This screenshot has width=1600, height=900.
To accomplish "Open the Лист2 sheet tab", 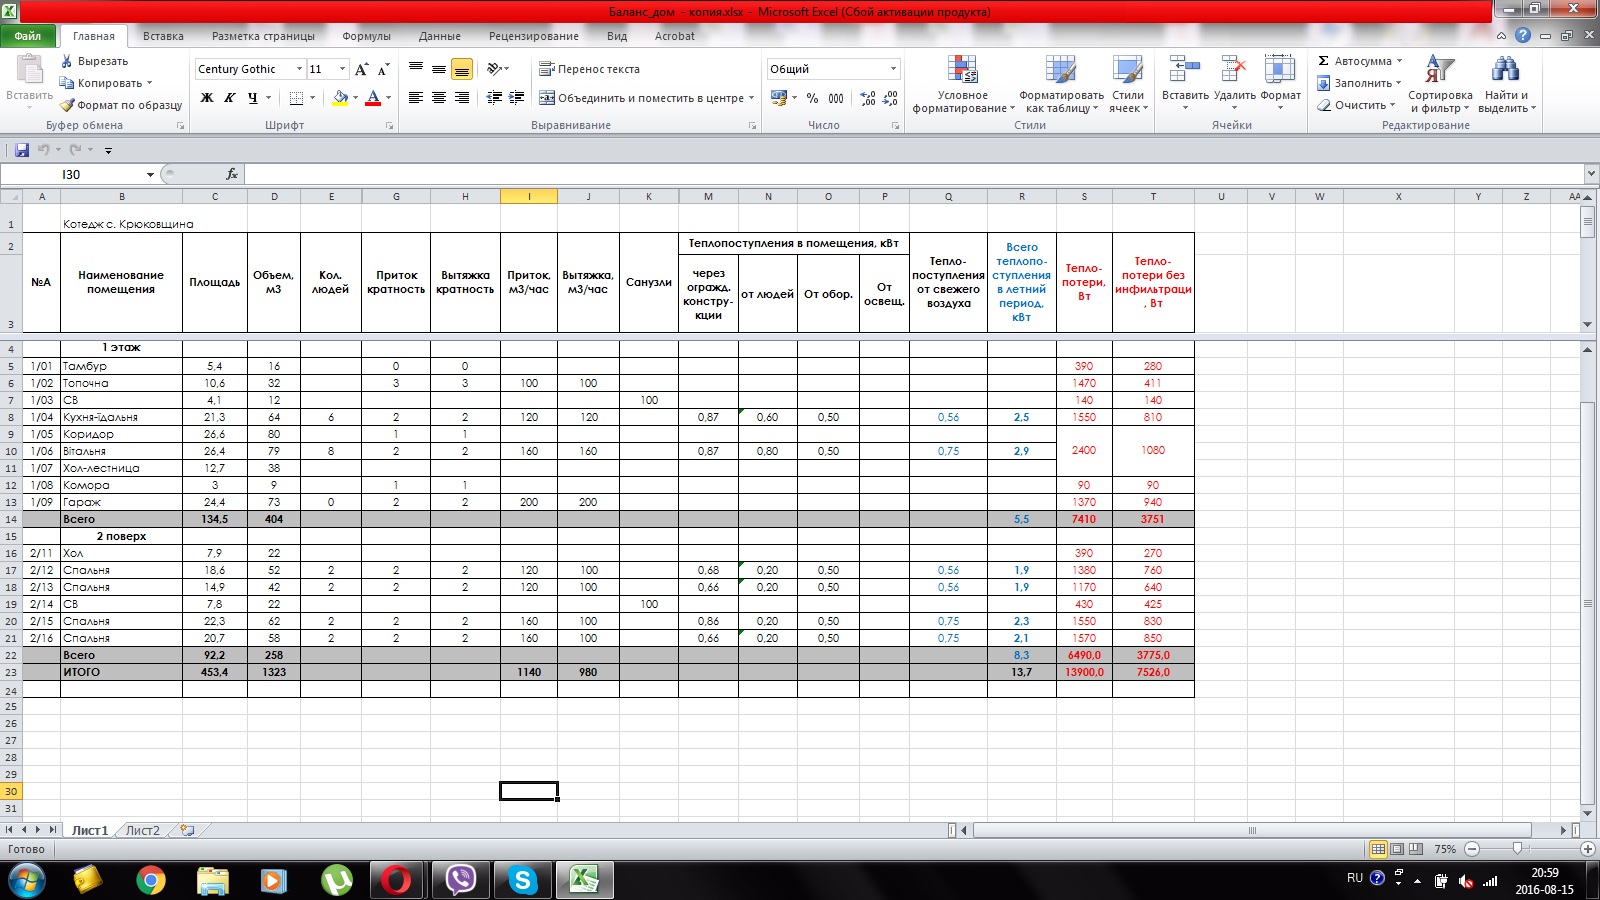I will pyautogui.click(x=142, y=830).
